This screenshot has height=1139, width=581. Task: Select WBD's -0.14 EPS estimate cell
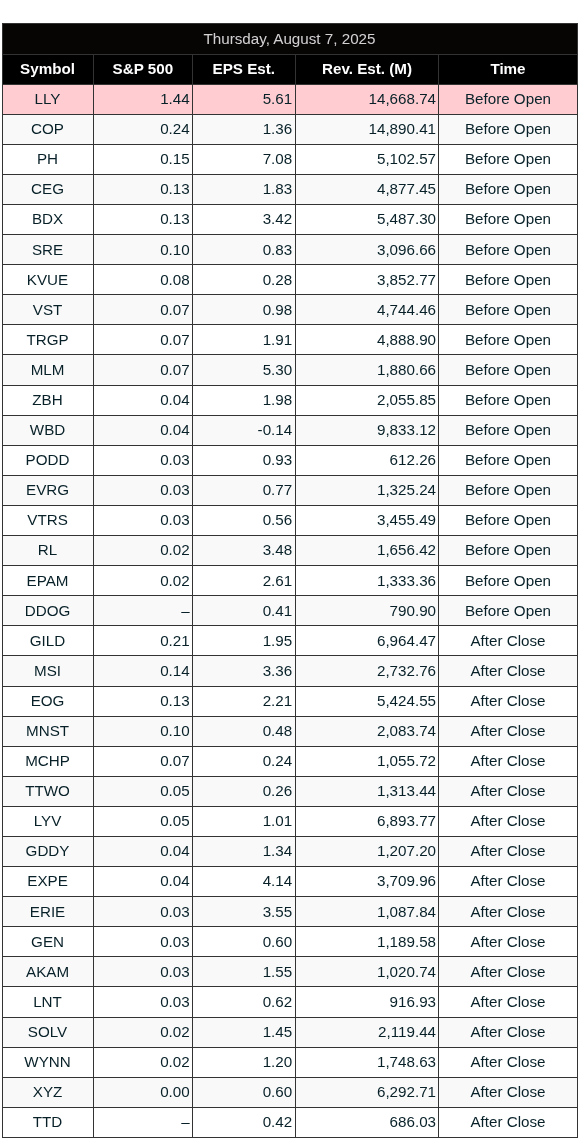pyautogui.click(x=244, y=430)
